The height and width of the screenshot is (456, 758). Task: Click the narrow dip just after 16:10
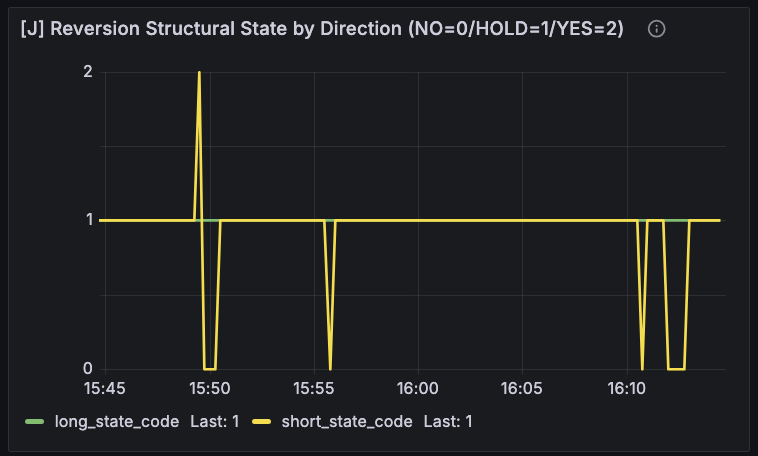point(642,368)
